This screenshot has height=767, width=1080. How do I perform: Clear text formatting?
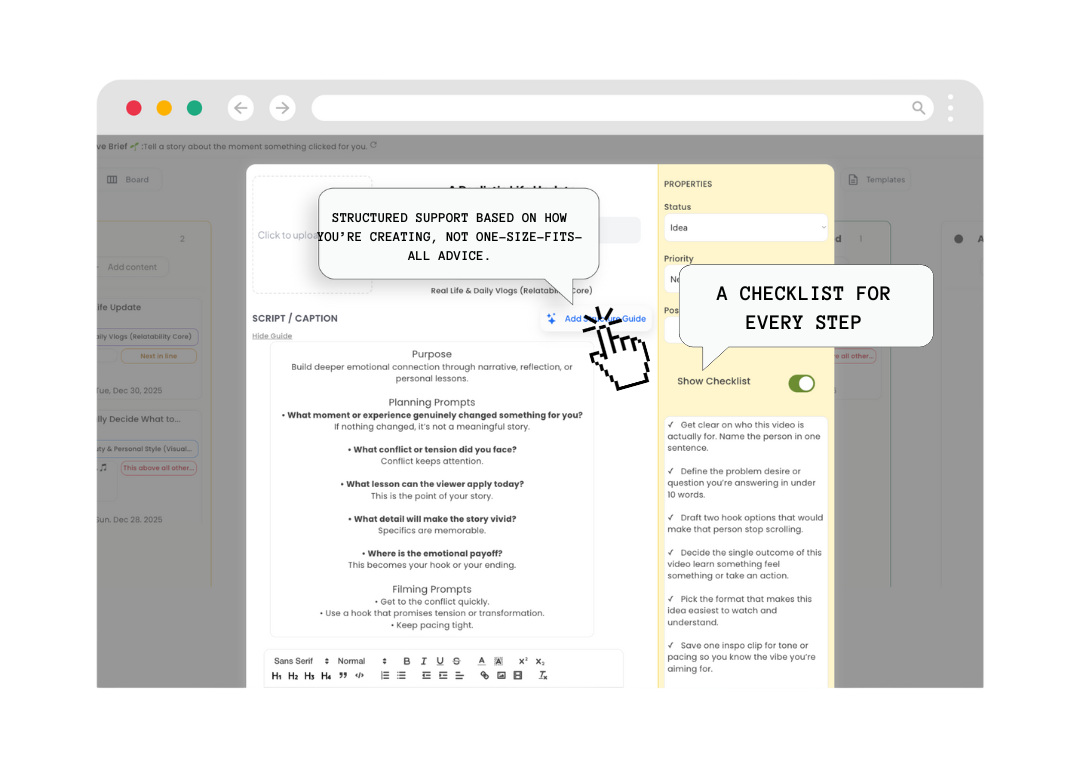tap(543, 675)
